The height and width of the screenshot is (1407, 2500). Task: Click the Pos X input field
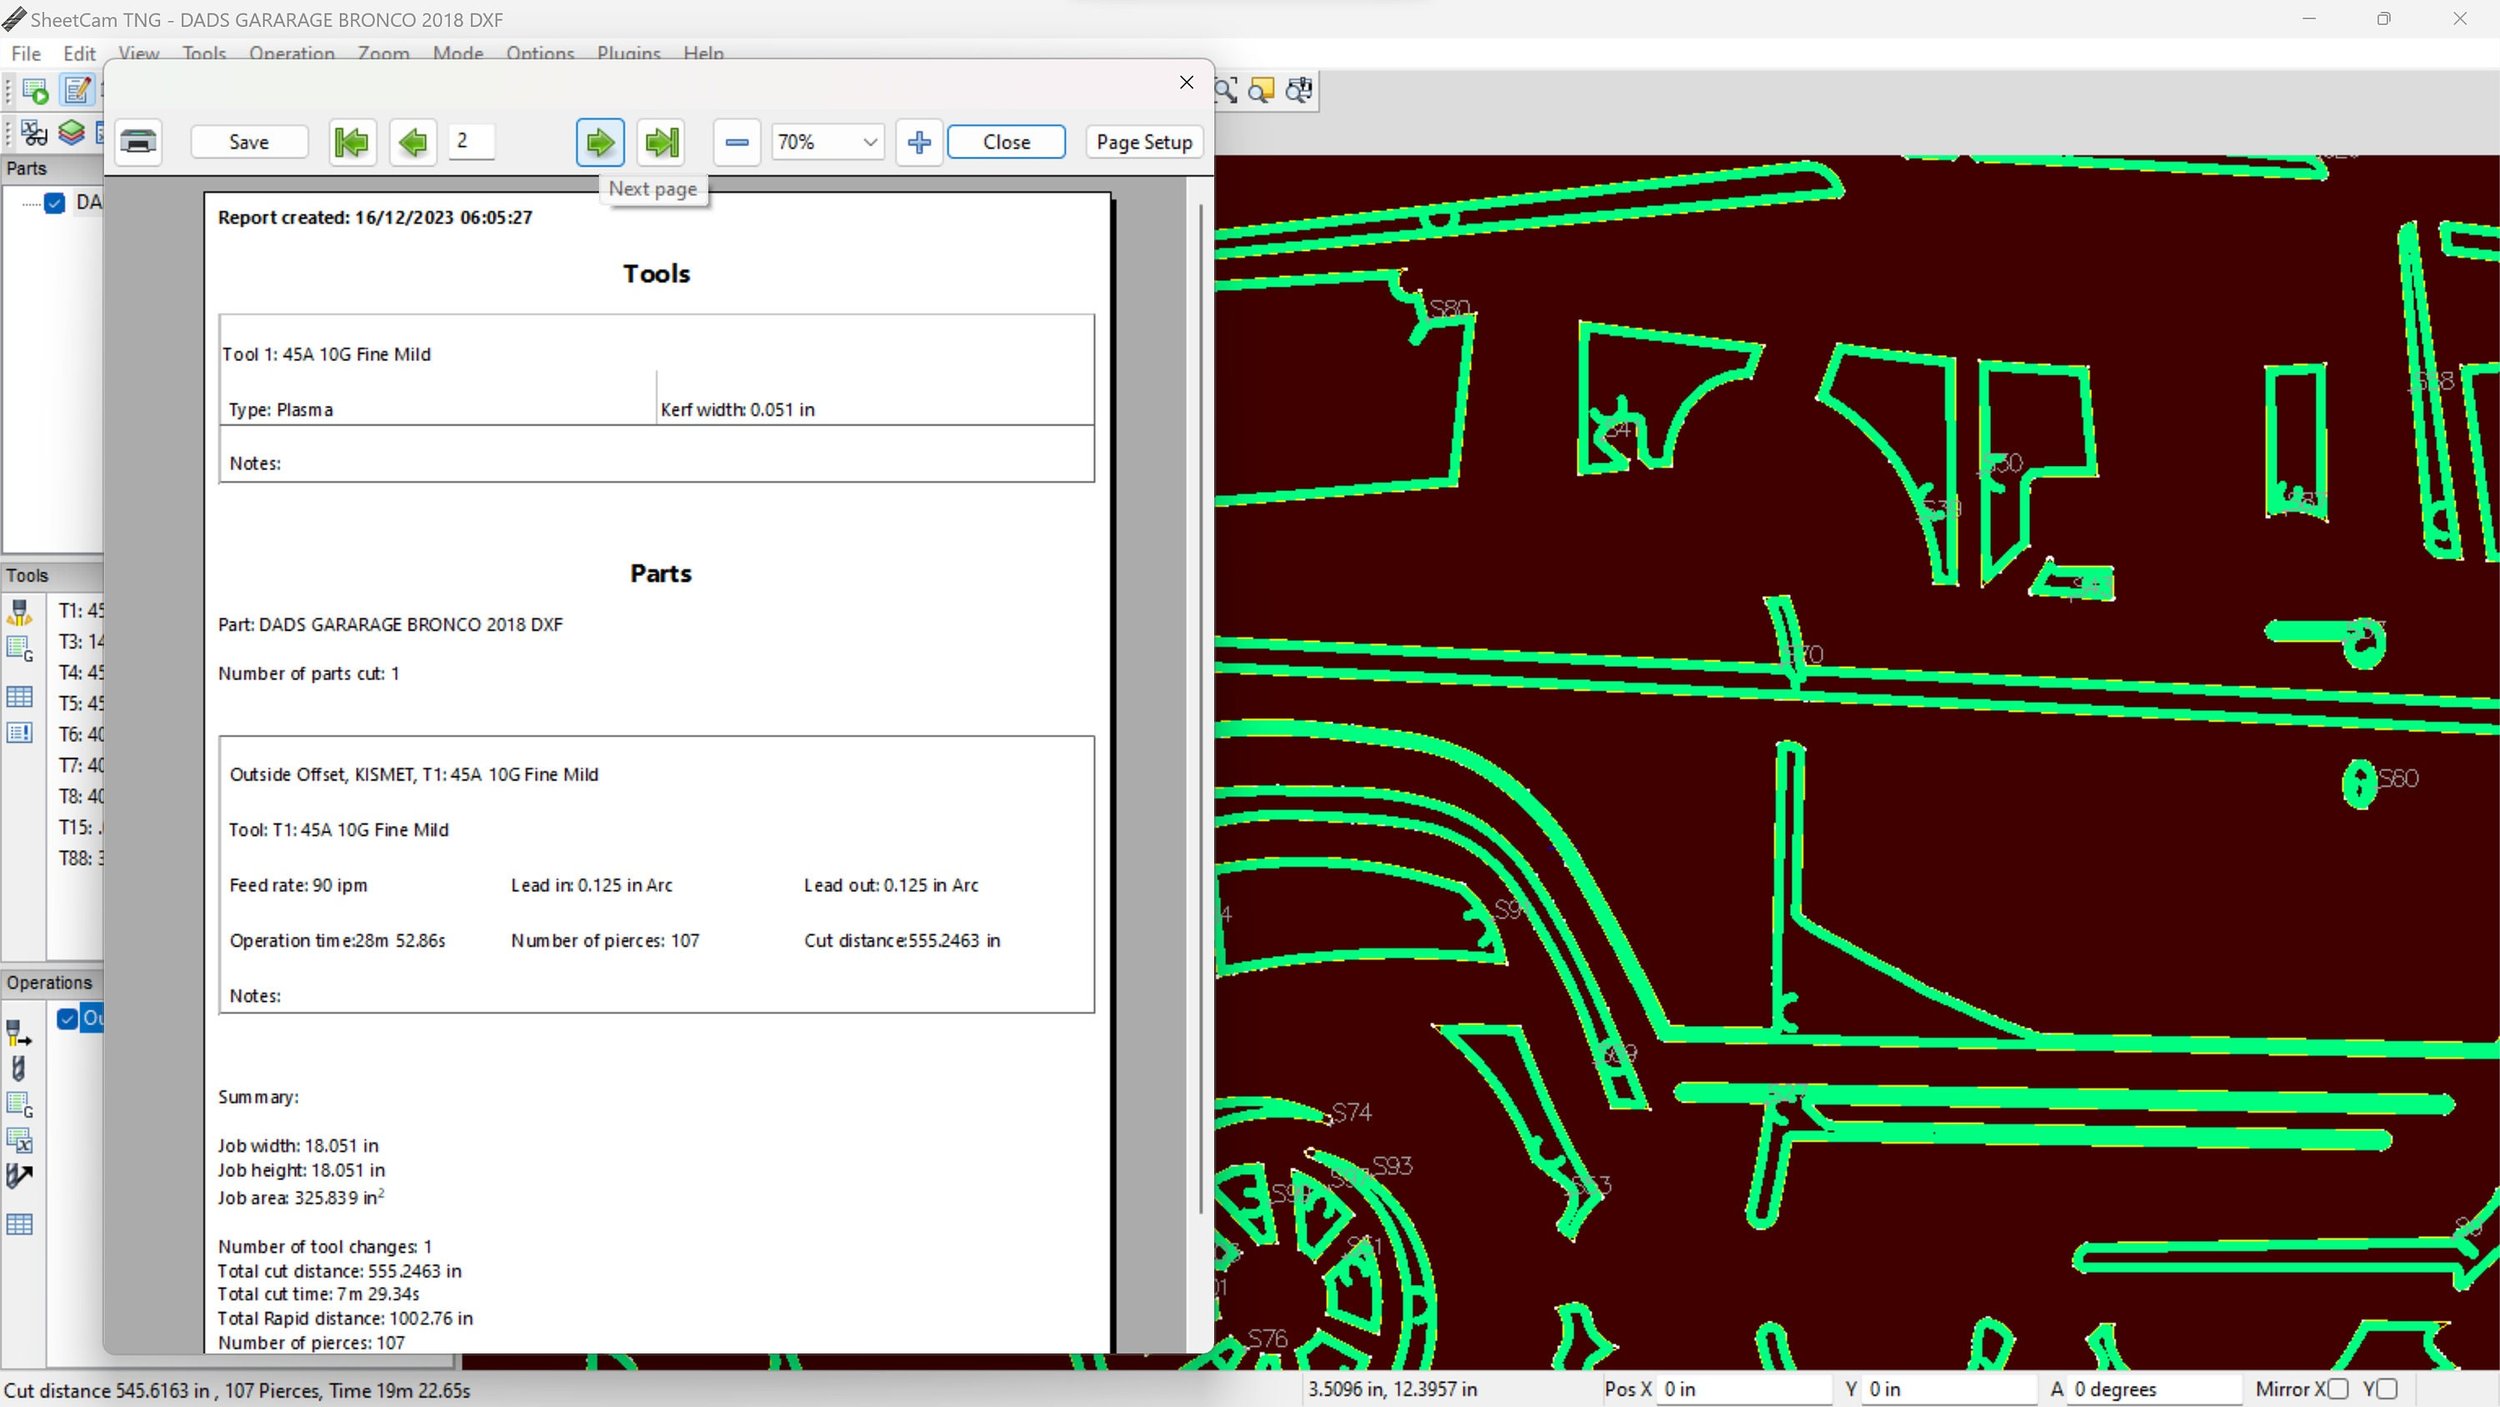pyautogui.click(x=1745, y=1389)
